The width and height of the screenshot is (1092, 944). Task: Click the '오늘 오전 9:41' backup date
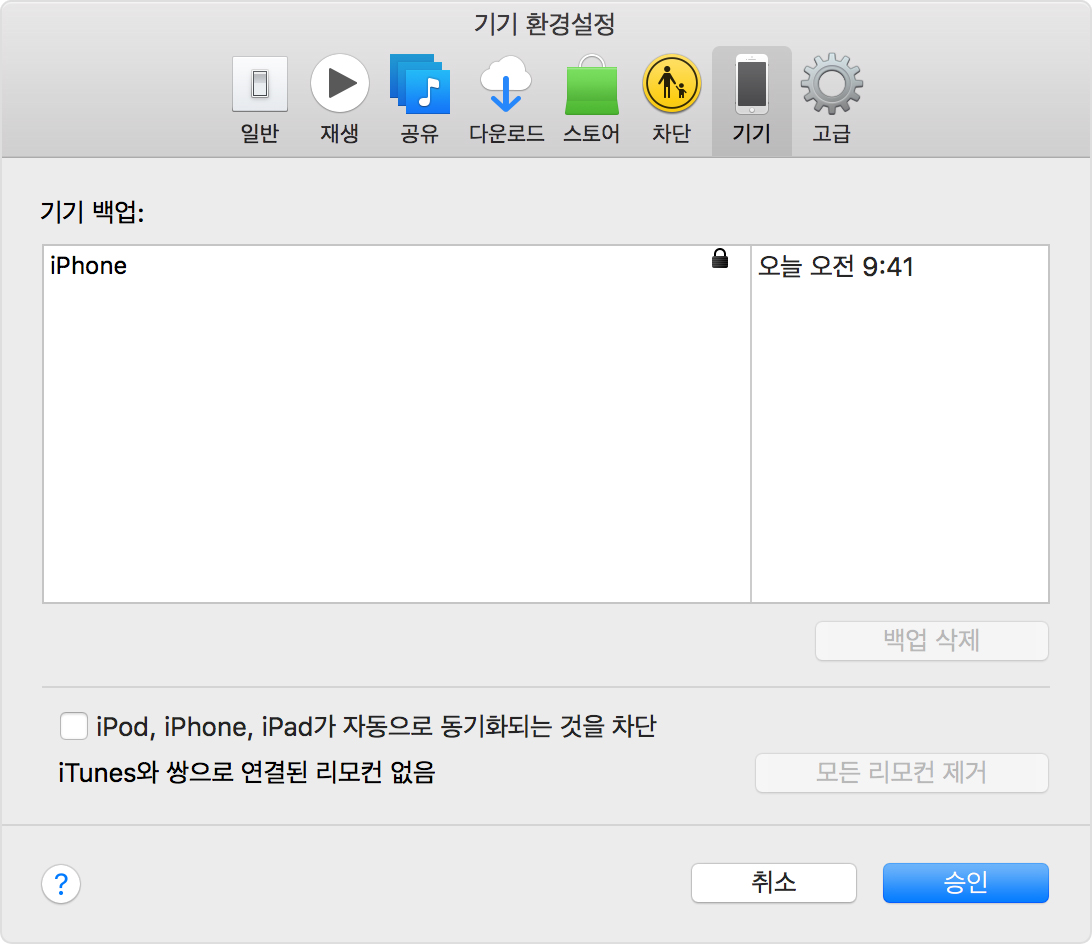click(836, 267)
